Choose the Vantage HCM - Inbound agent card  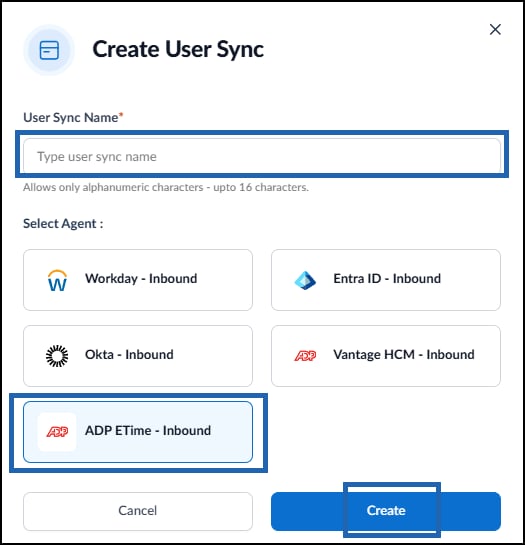click(x=386, y=356)
